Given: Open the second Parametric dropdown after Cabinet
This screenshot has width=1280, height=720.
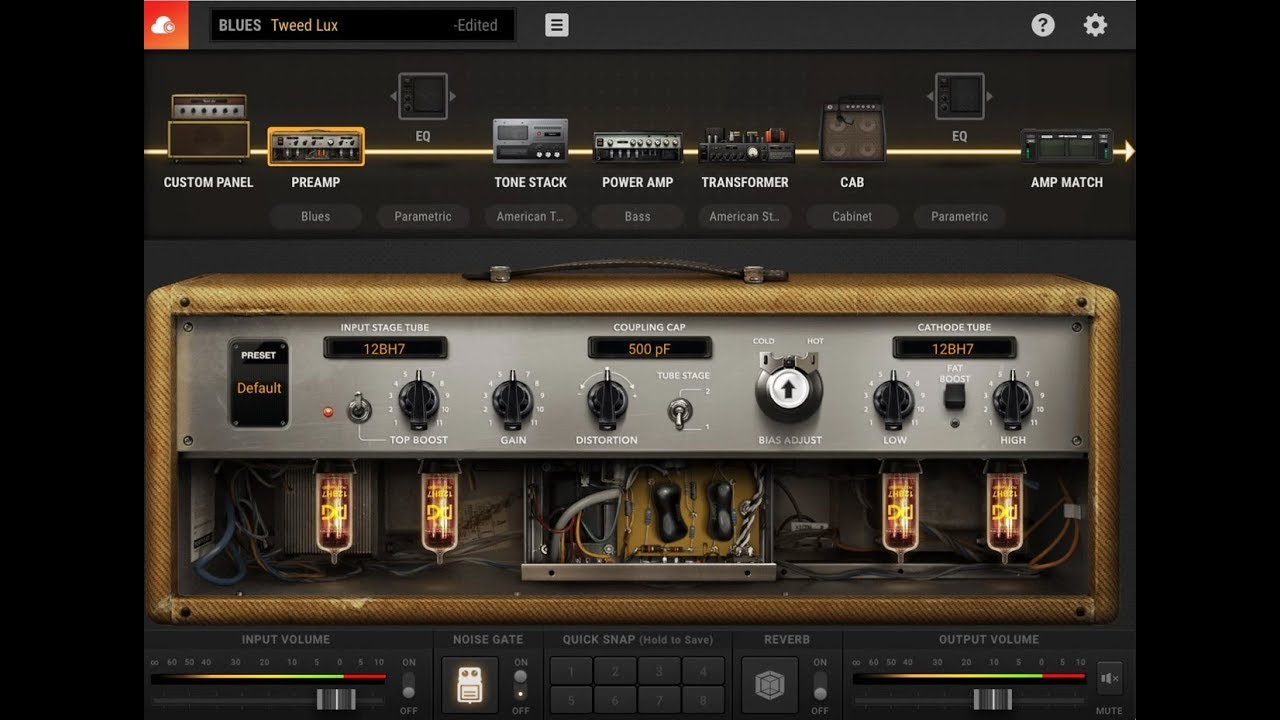Looking at the screenshot, I should pyautogui.click(x=959, y=216).
